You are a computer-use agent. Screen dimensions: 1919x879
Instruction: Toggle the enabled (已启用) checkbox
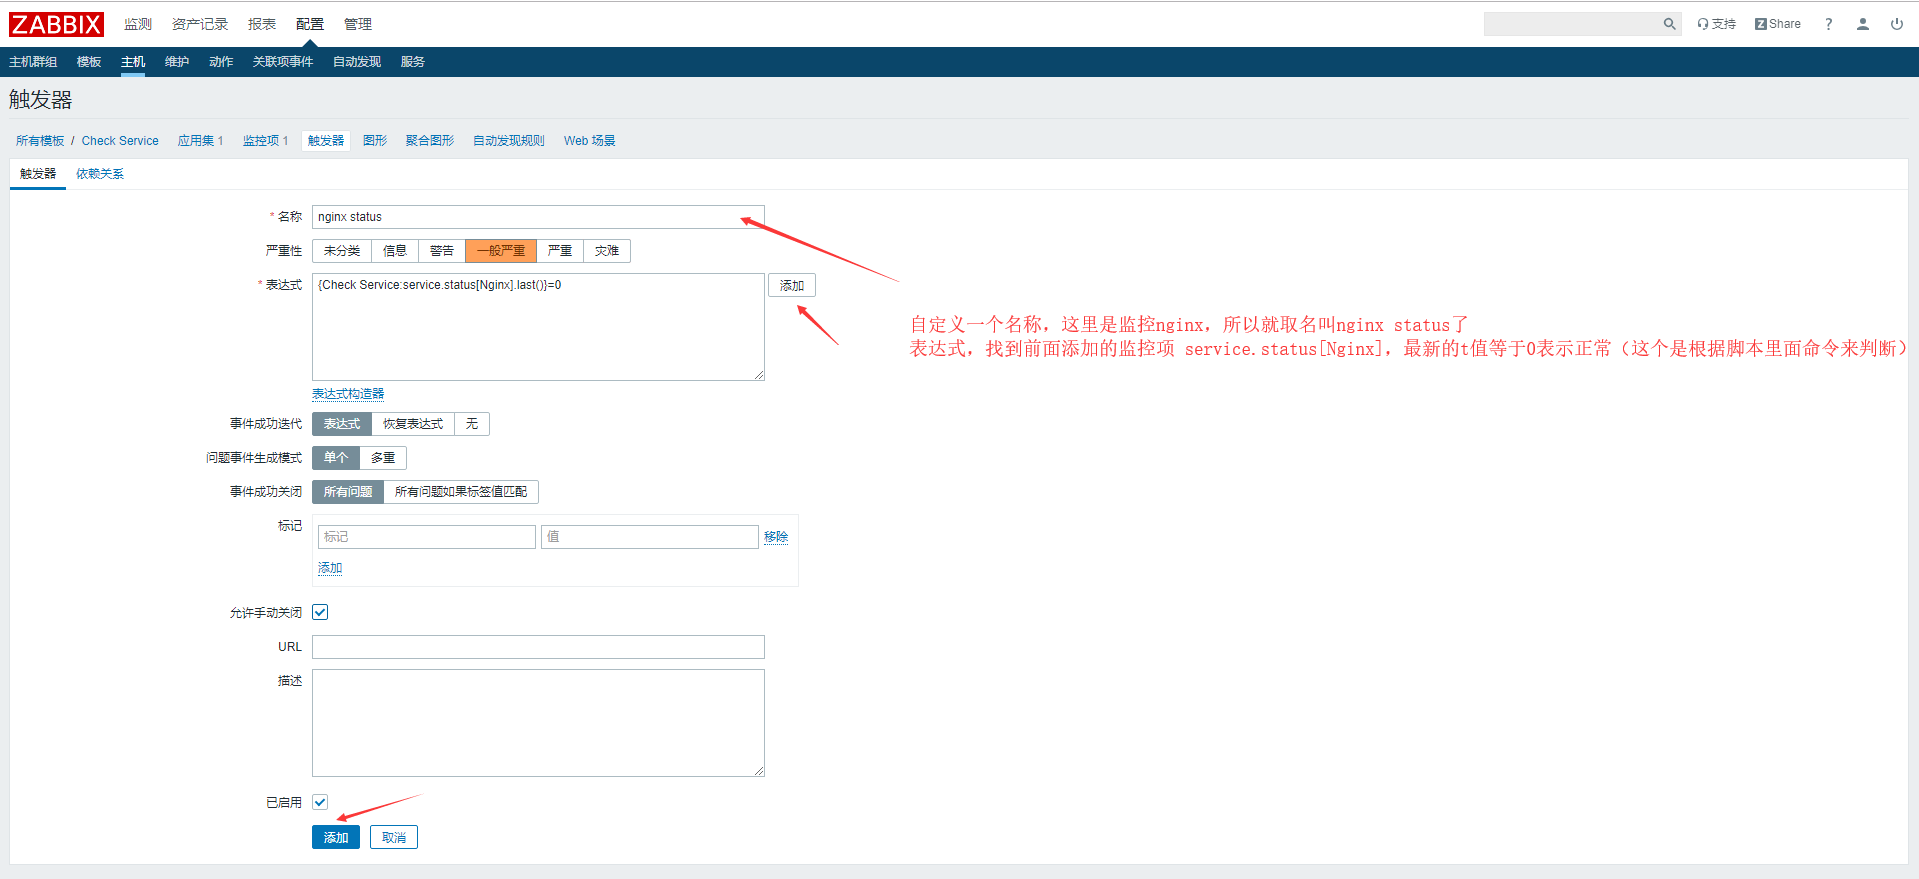[x=320, y=802]
